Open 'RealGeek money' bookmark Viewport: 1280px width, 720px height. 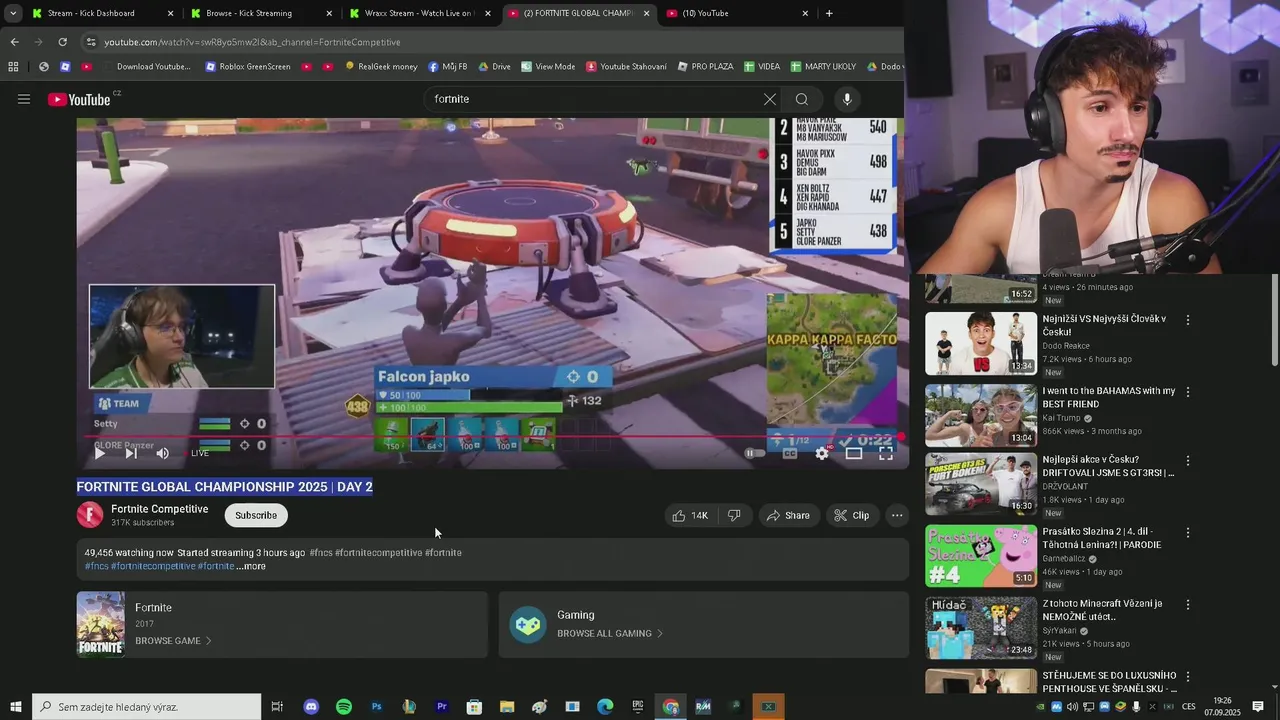tap(381, 67)
